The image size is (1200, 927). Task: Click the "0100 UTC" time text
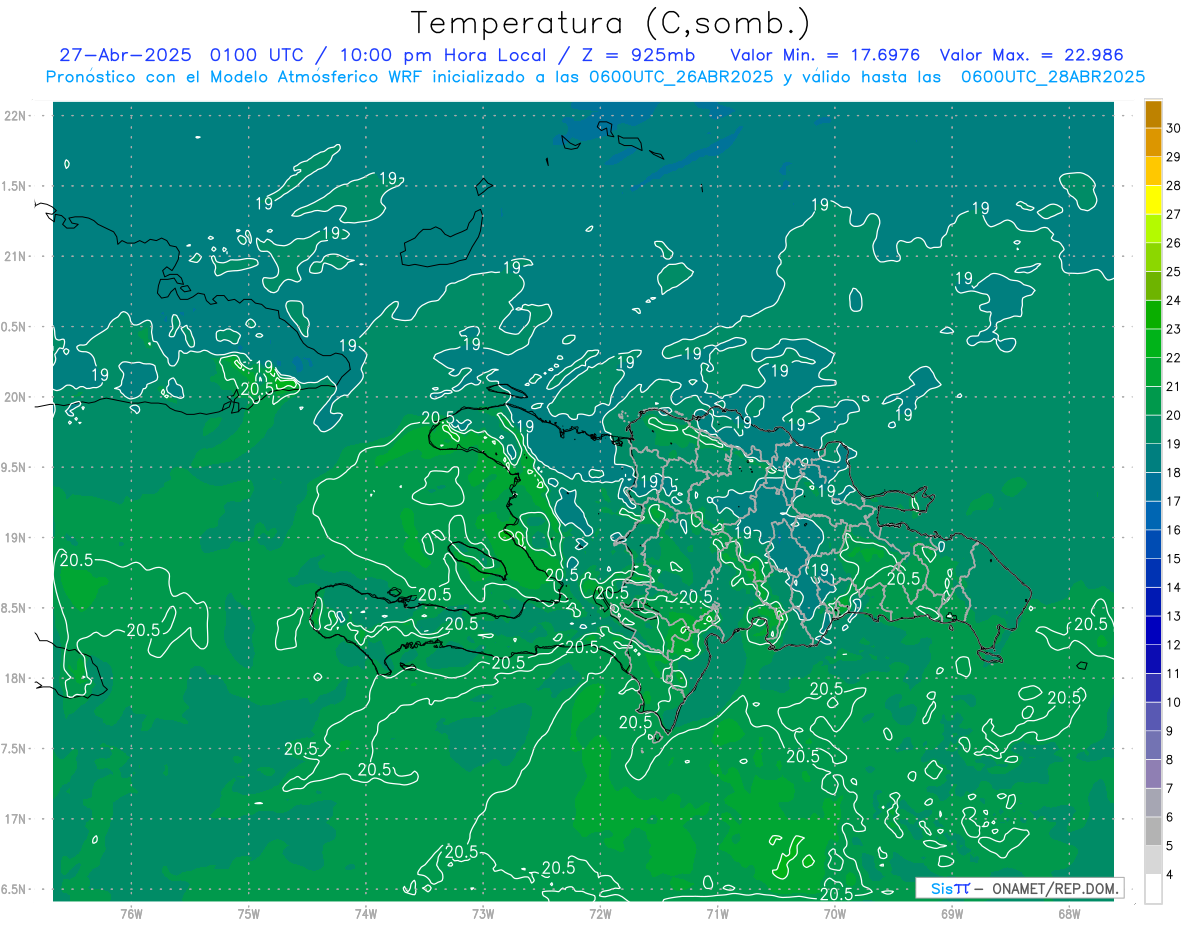pyautogui.click(x=258, y=55)
